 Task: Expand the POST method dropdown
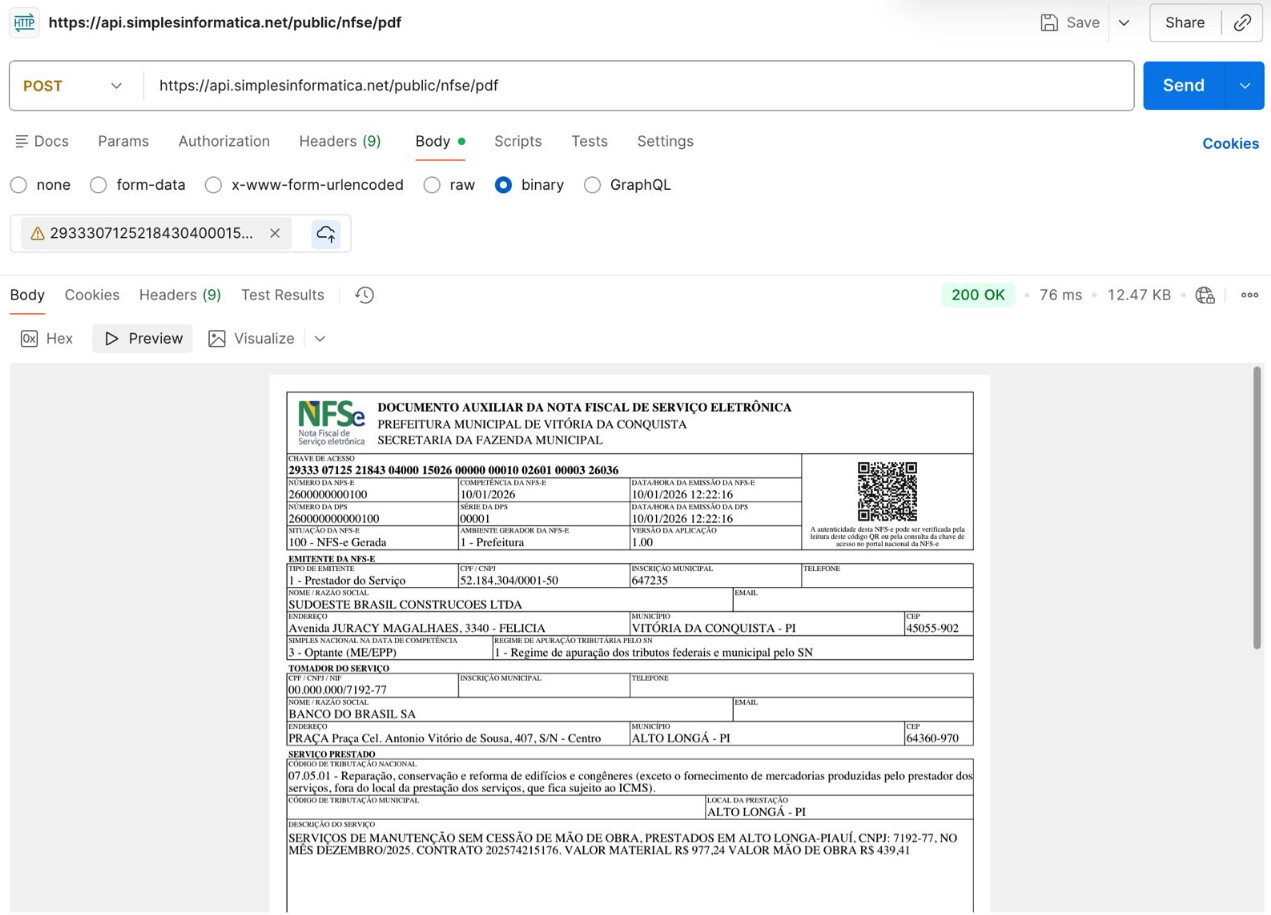(73, 86)
